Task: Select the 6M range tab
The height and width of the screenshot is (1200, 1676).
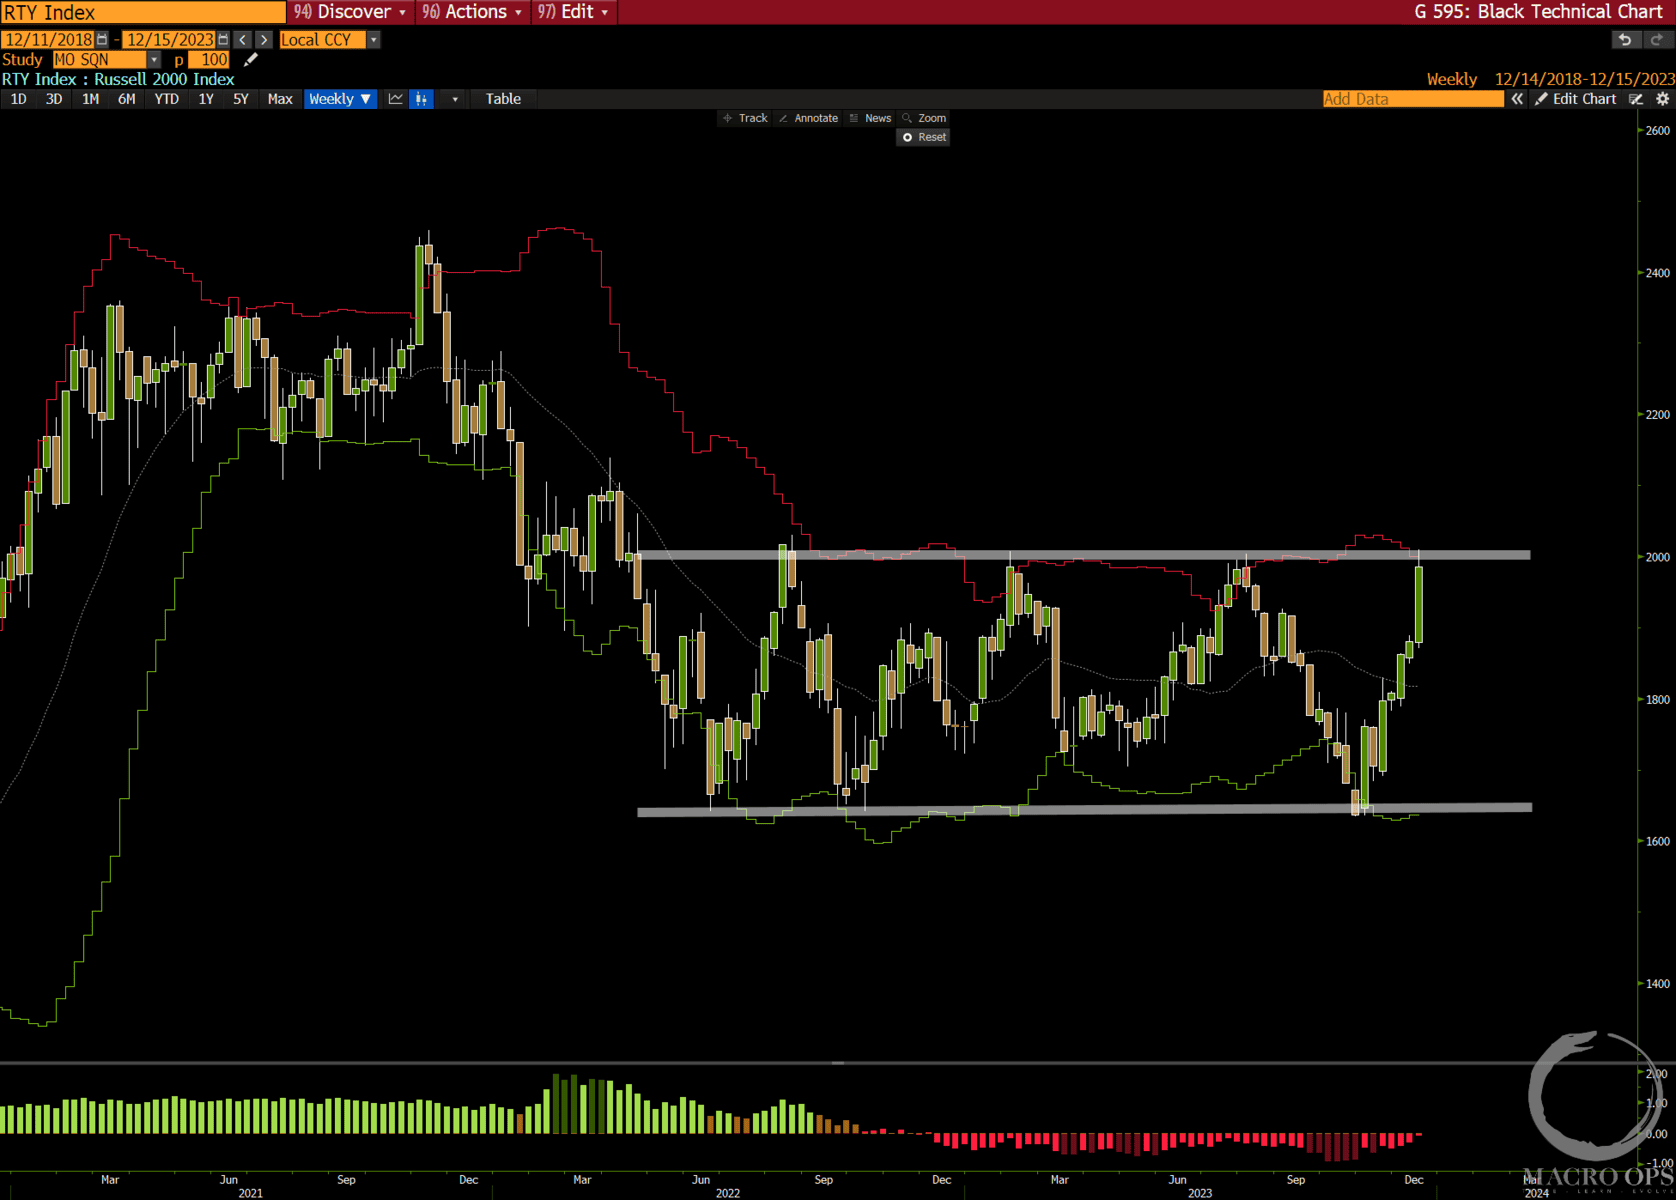Action: click(x=126, y=99)
